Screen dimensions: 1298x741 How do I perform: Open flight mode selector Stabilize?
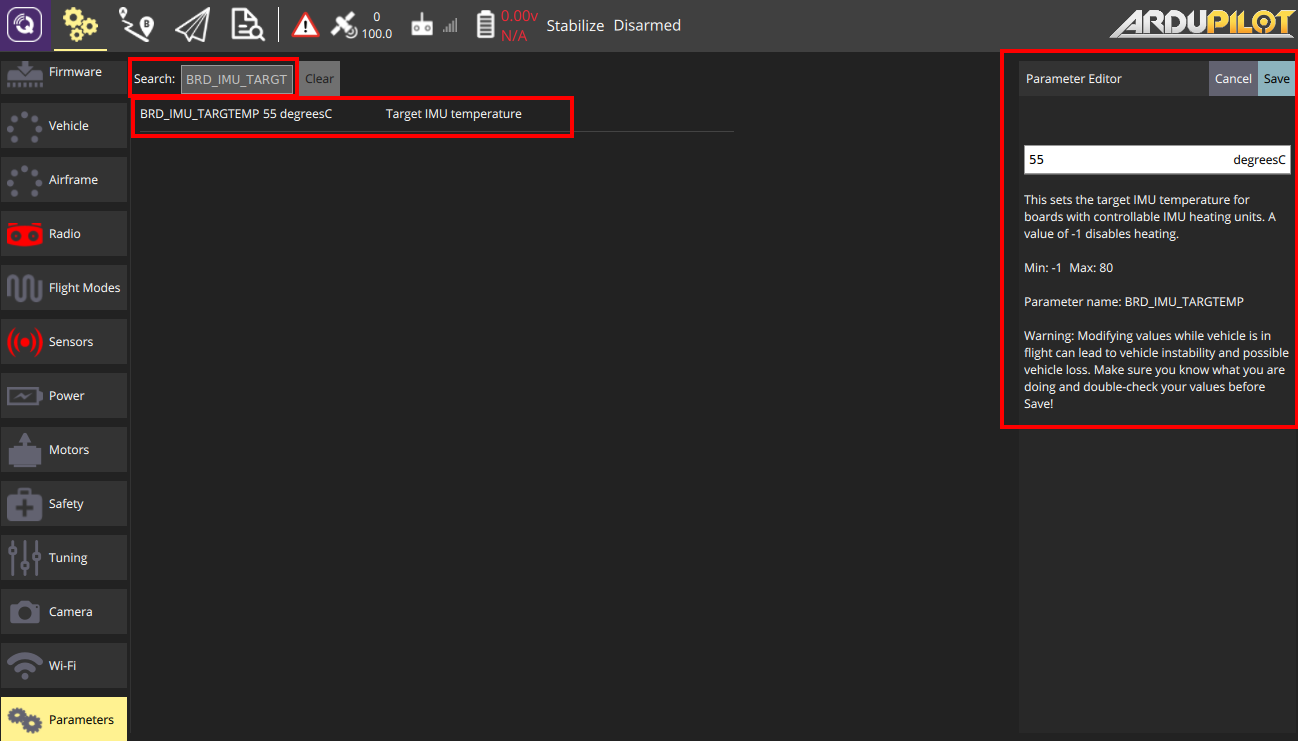tap(575, 26)
